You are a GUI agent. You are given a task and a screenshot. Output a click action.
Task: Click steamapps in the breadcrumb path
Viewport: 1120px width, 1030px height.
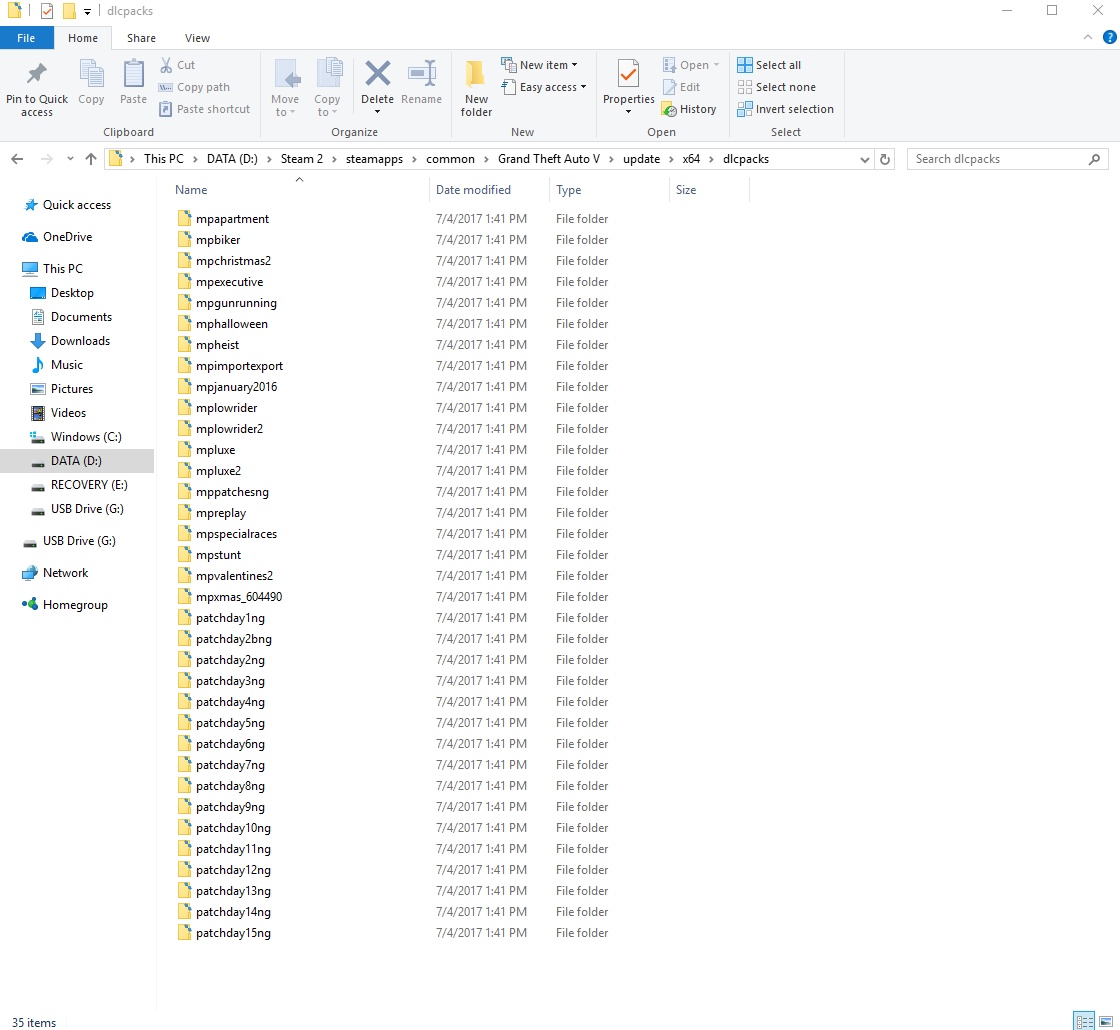coord(374,159)
